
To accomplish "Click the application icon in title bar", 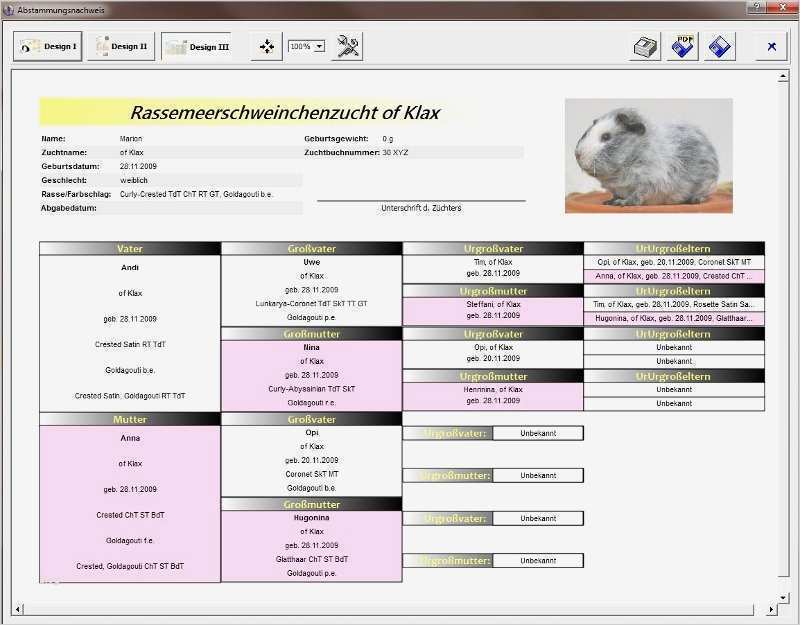I will pos(9,9).
